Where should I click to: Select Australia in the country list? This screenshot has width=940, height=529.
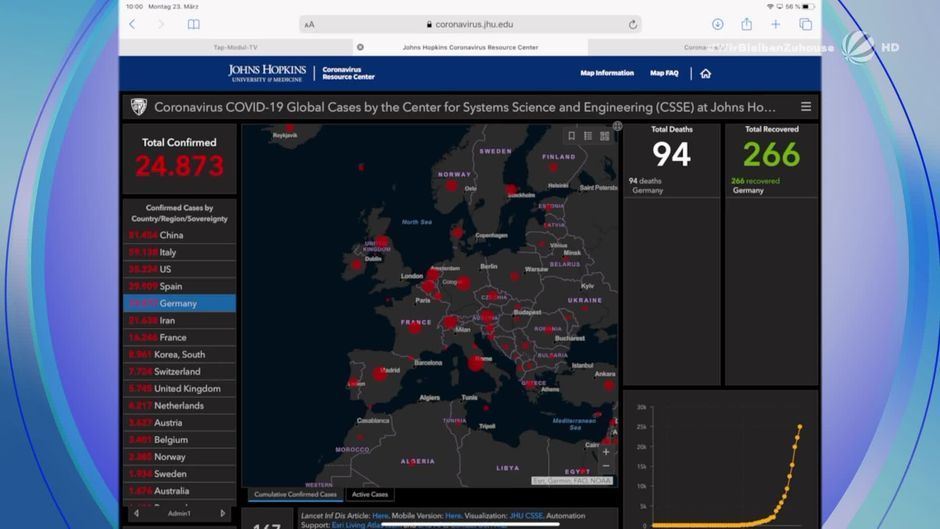179,491
